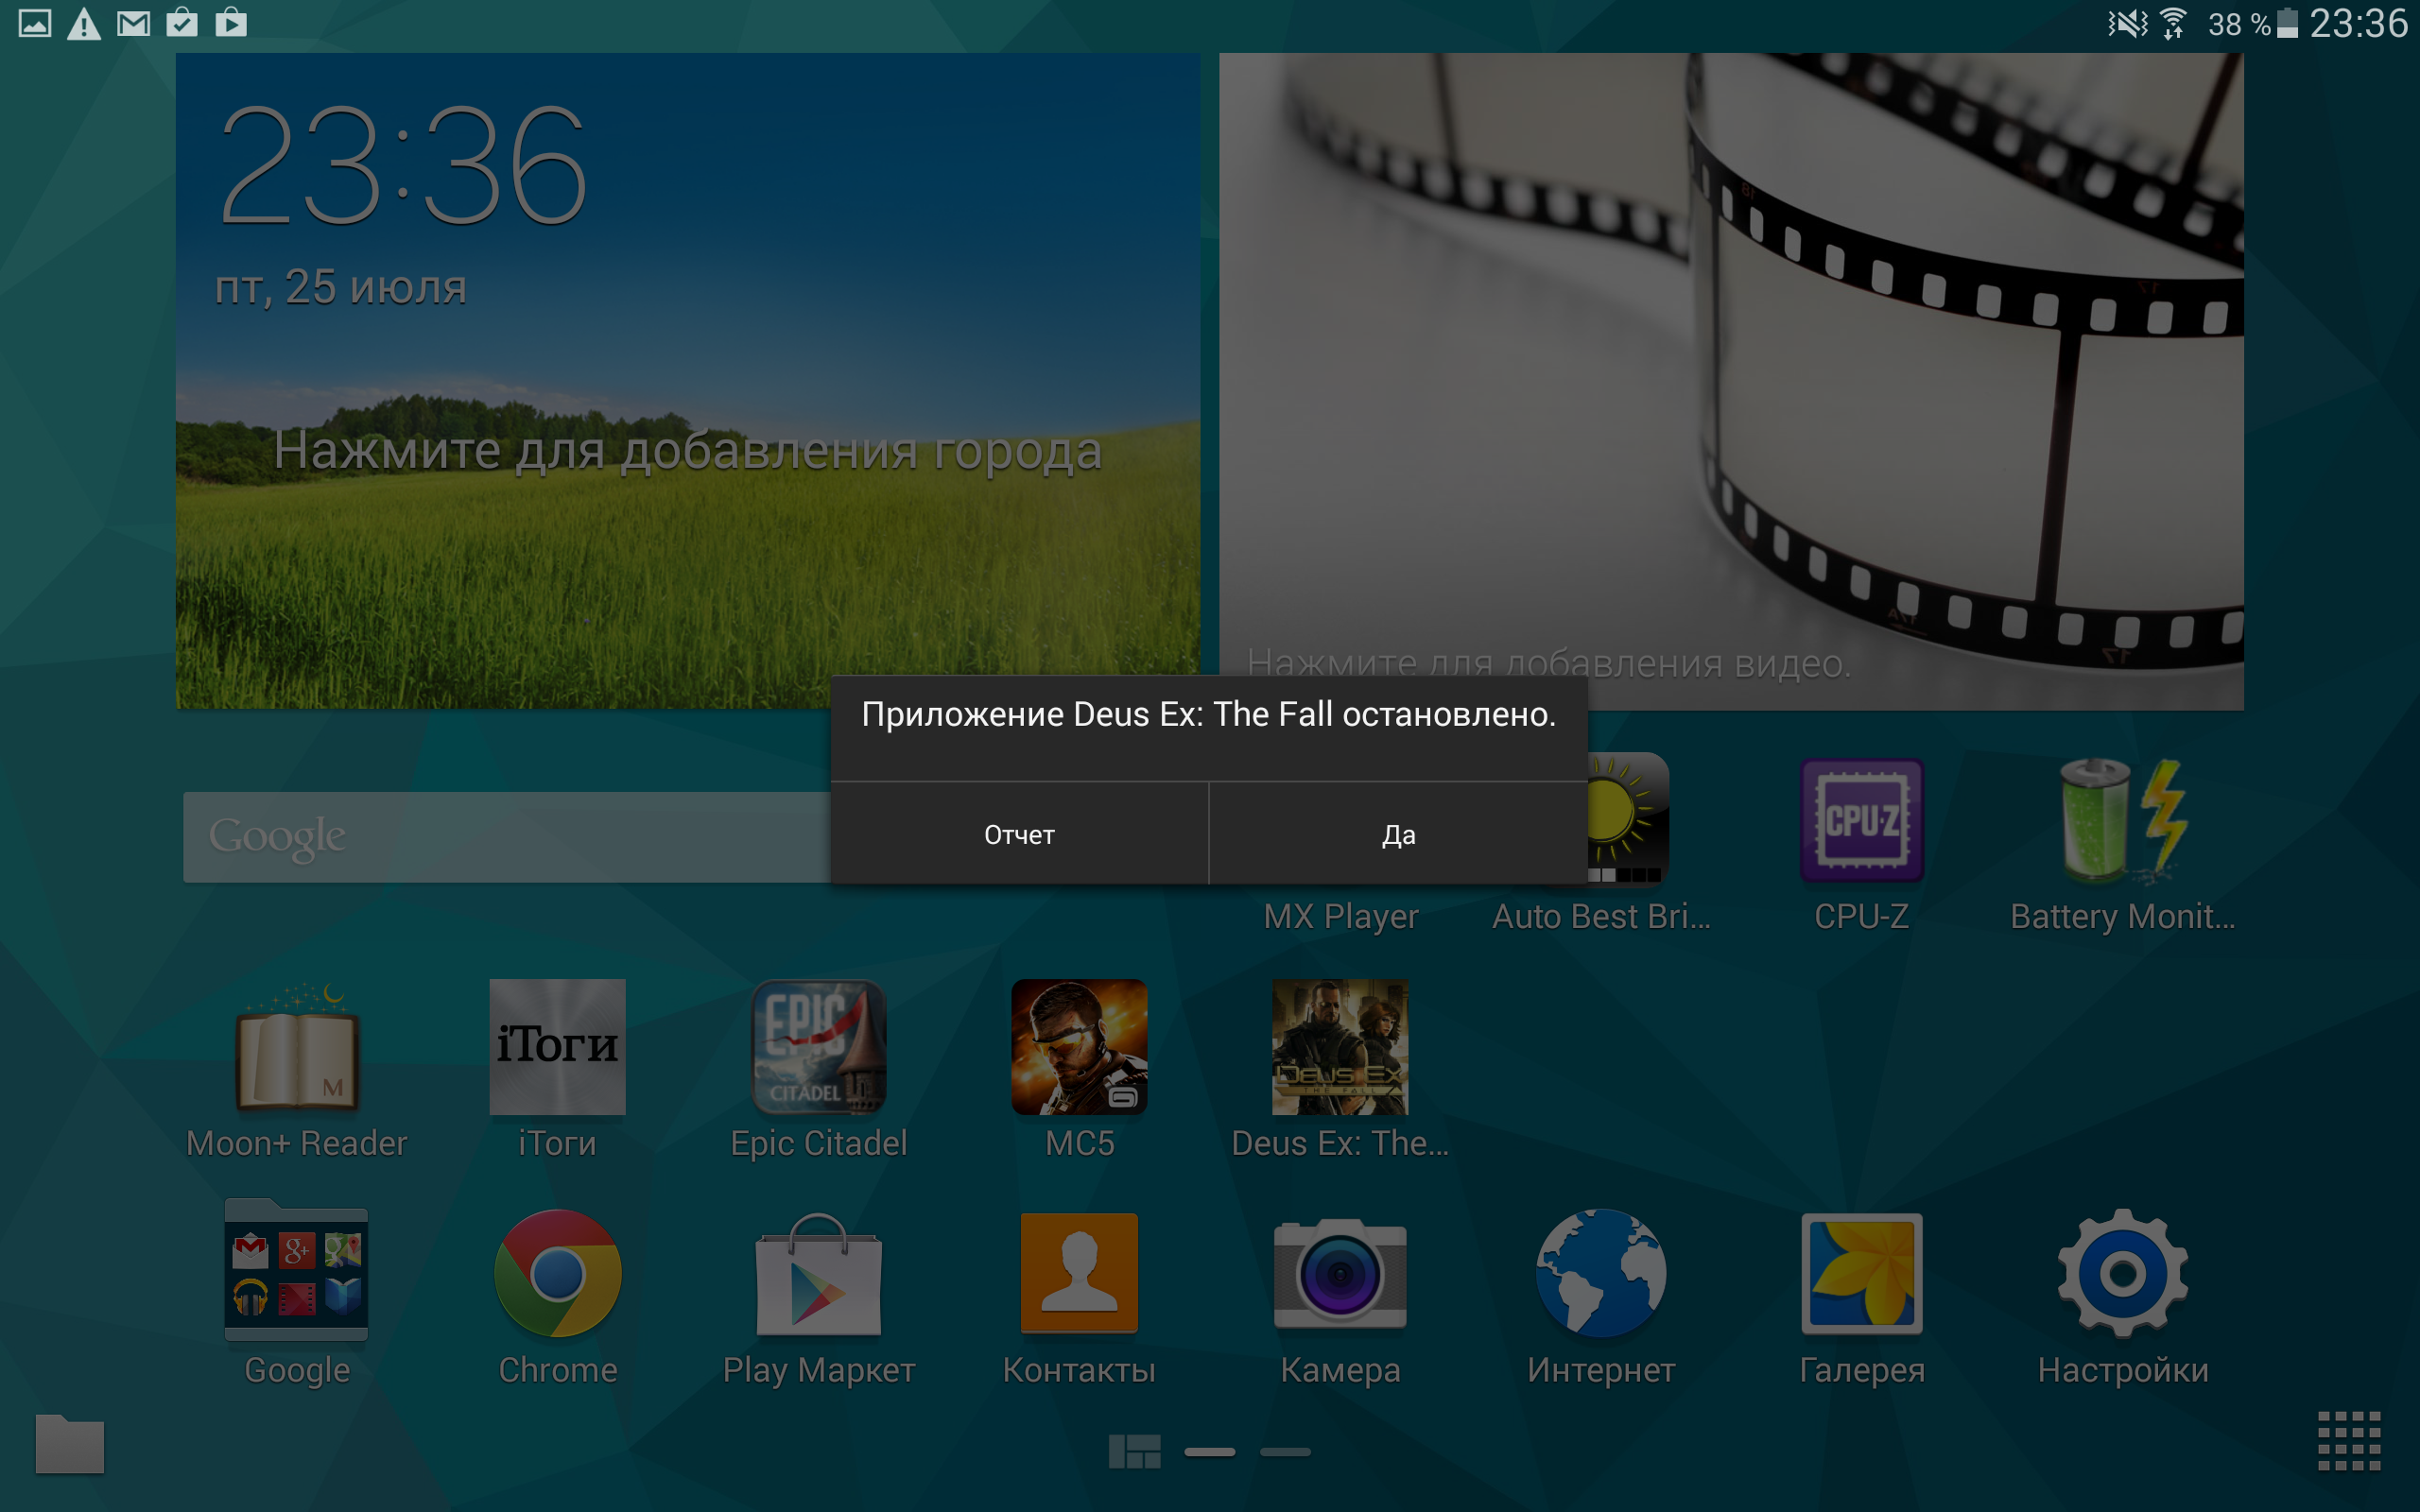Image resolution: width=2420 pixels, height=1512 pixels.
Task: Launch the Камера app
Action: 1339,1273
